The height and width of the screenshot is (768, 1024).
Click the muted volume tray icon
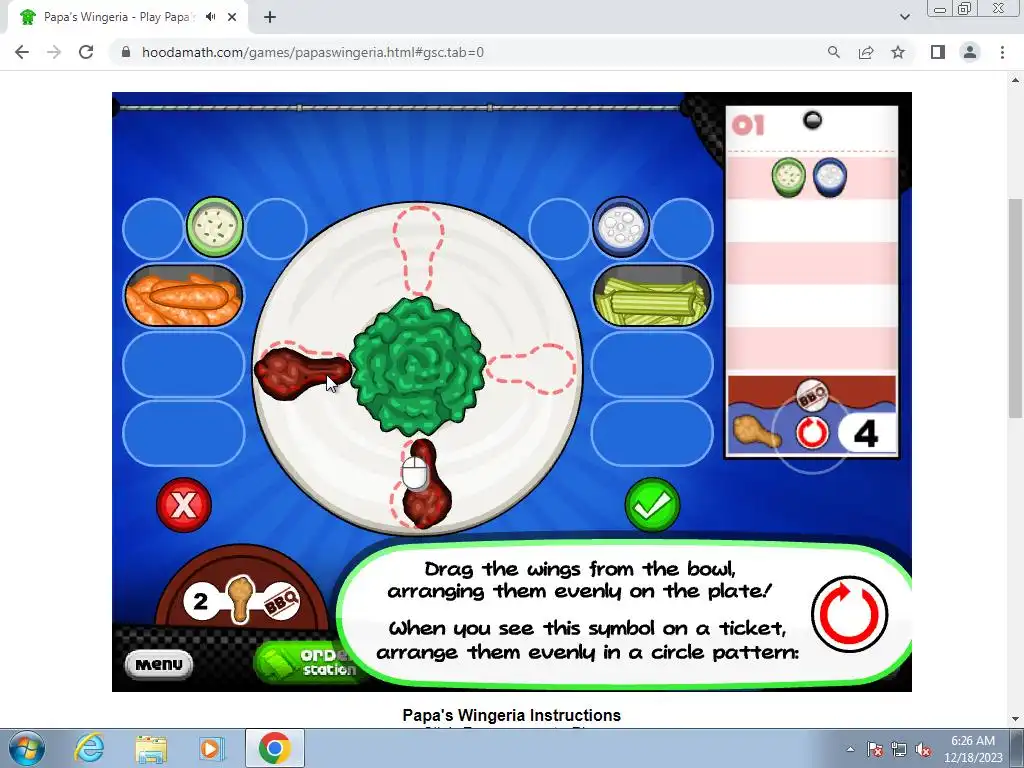(923, 749)
